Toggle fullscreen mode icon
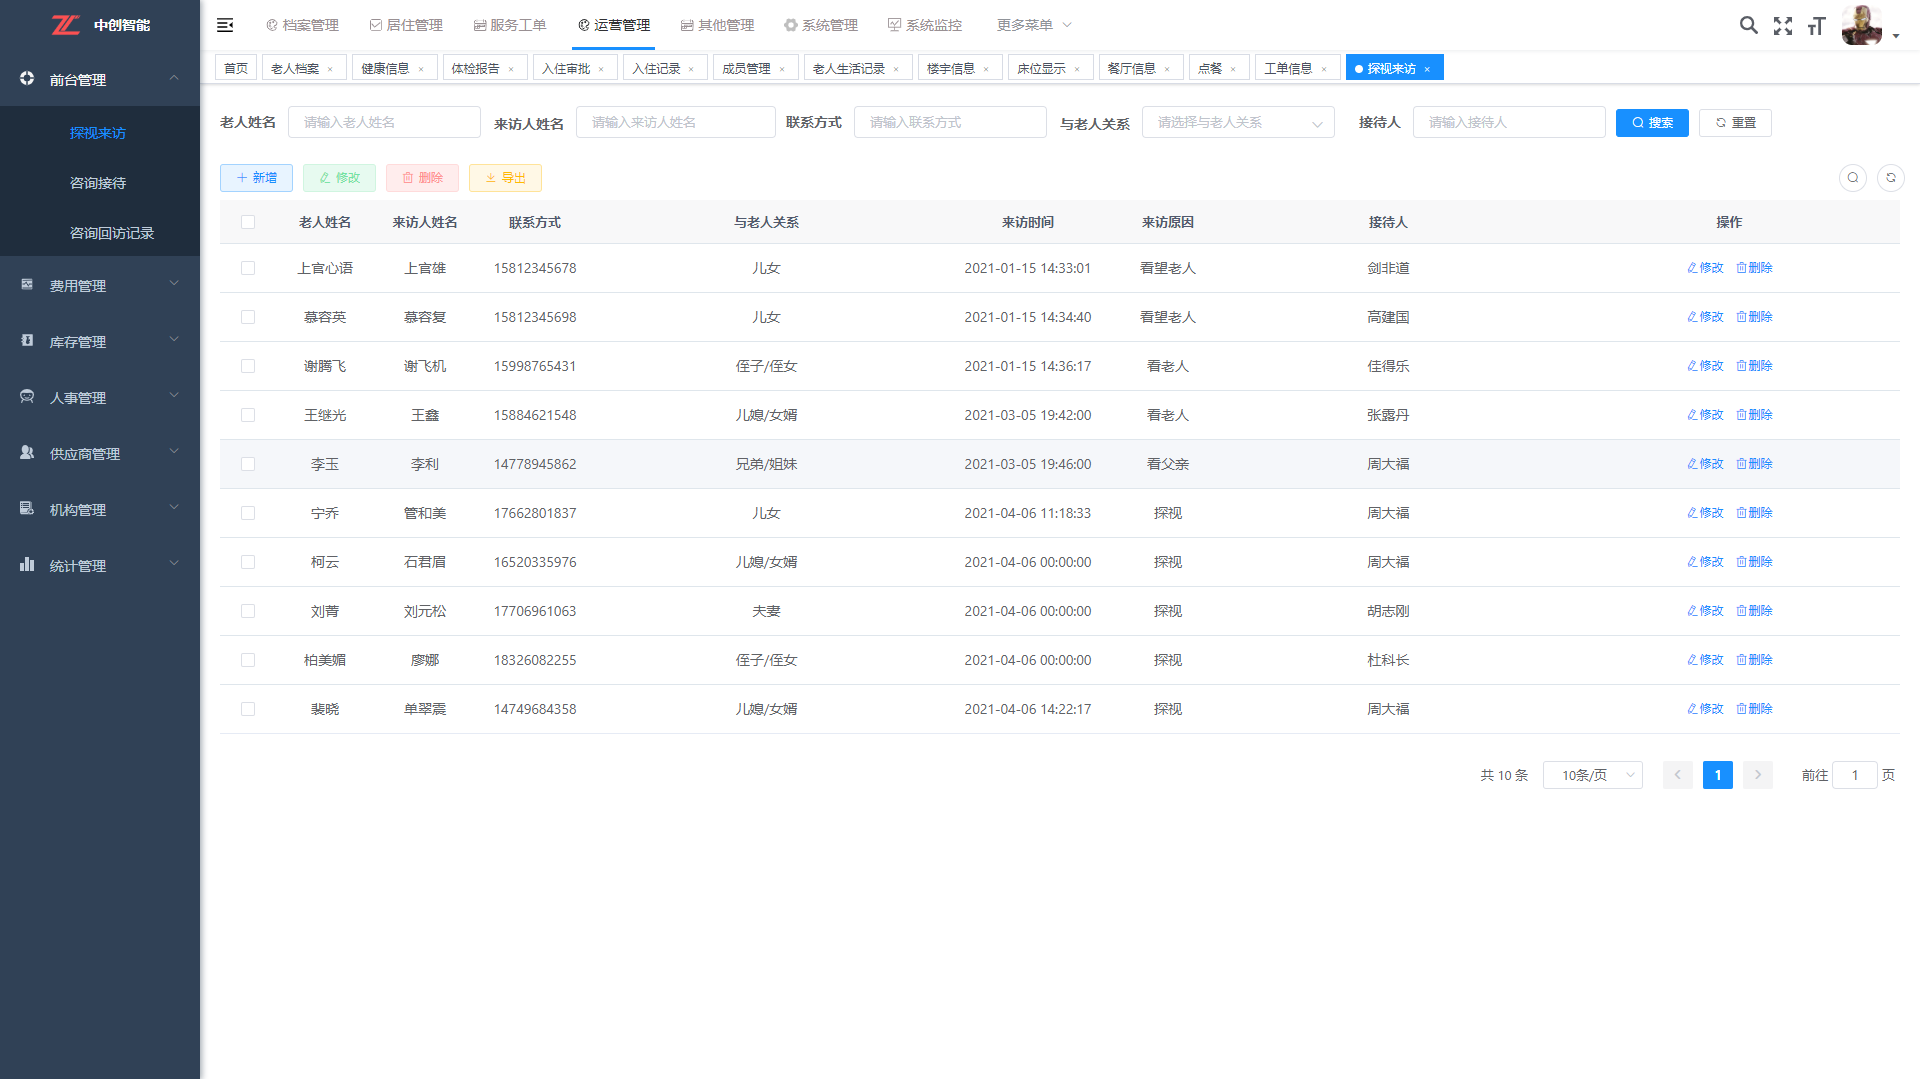 click(x=1782, y=26)
